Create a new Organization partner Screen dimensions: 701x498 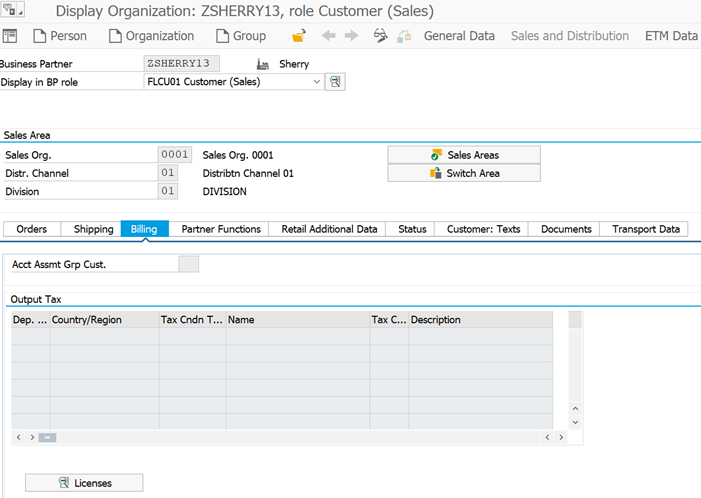[152, 36]
